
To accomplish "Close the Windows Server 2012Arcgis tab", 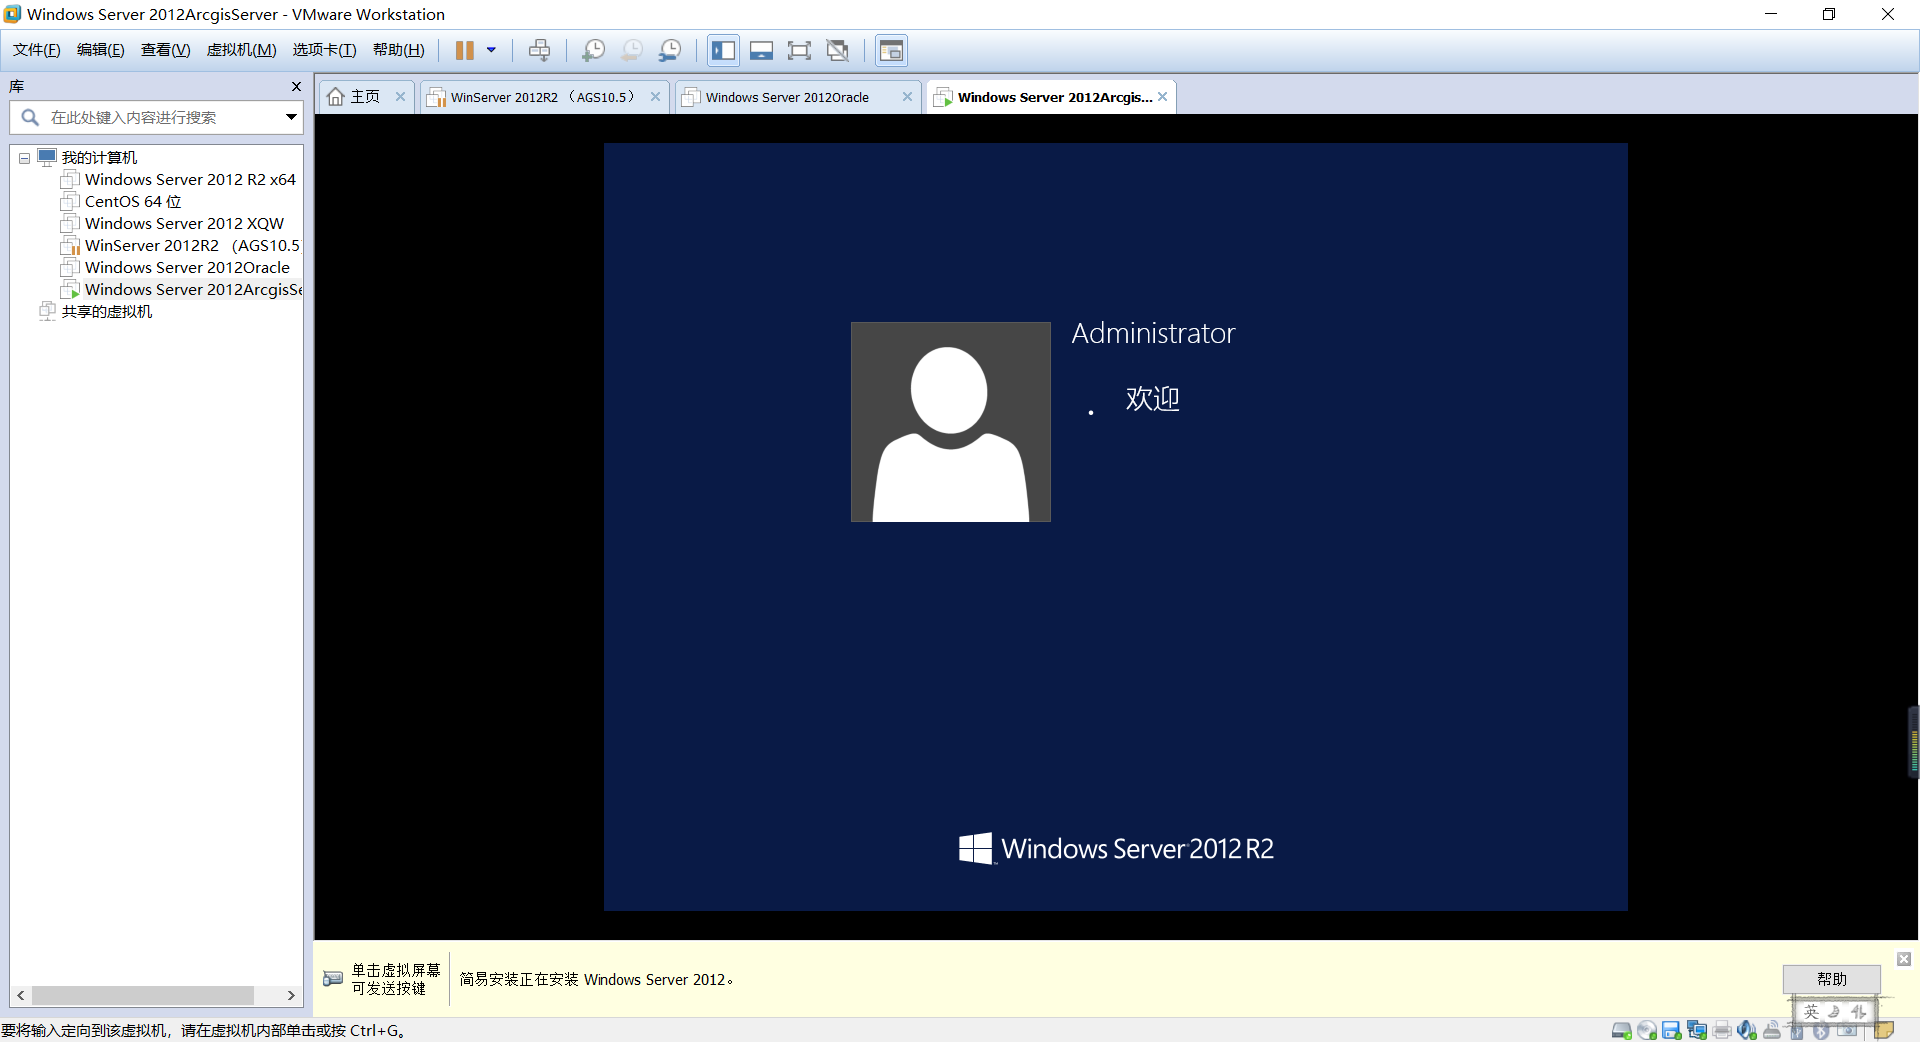I will (x=1163, y=97).
